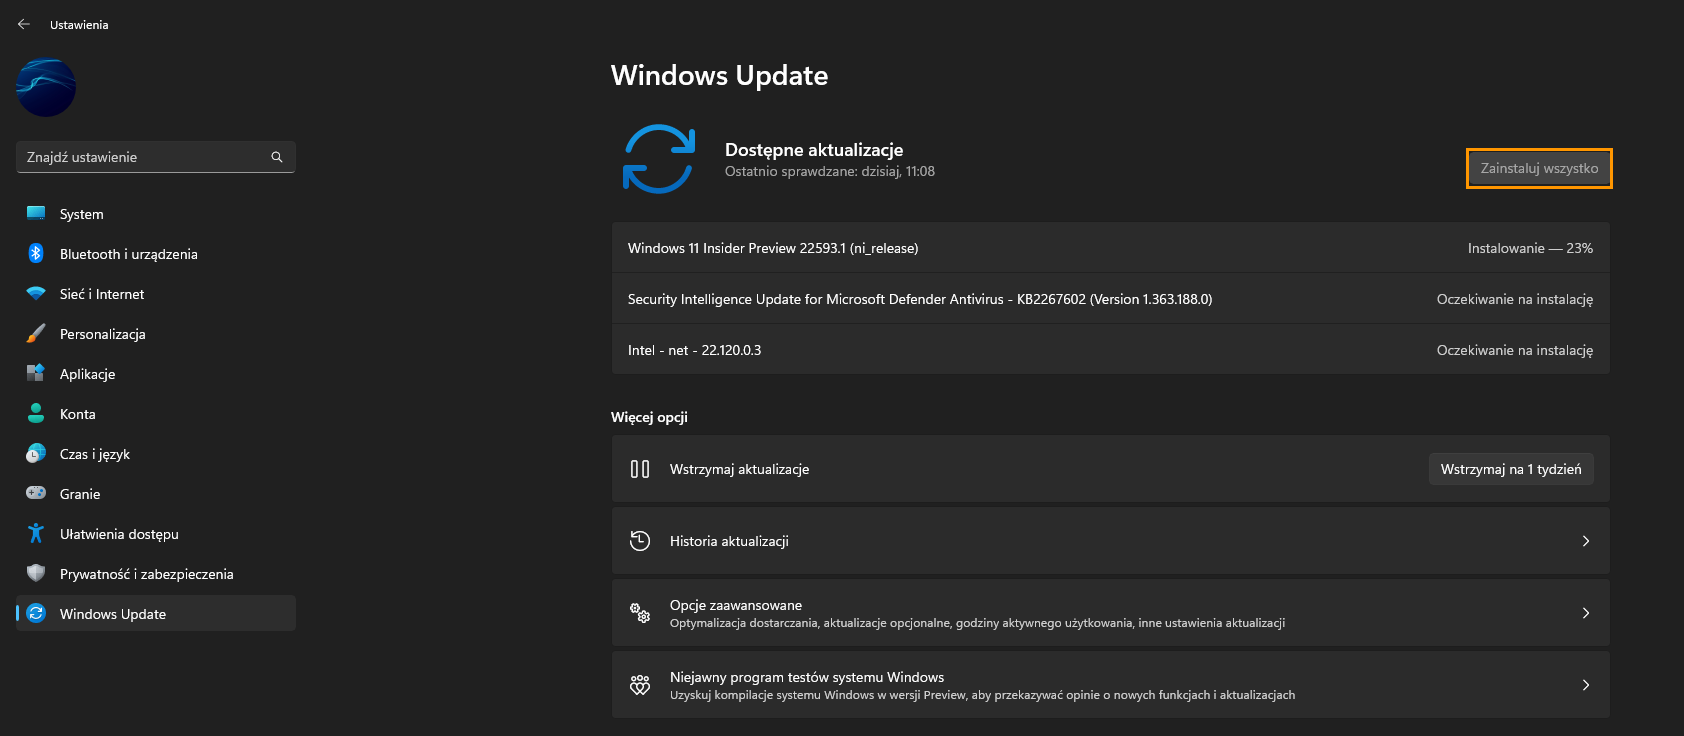Click the Personalizacja paintbrush icon
The image size is (1684, 736).
(x=36, y=333)
